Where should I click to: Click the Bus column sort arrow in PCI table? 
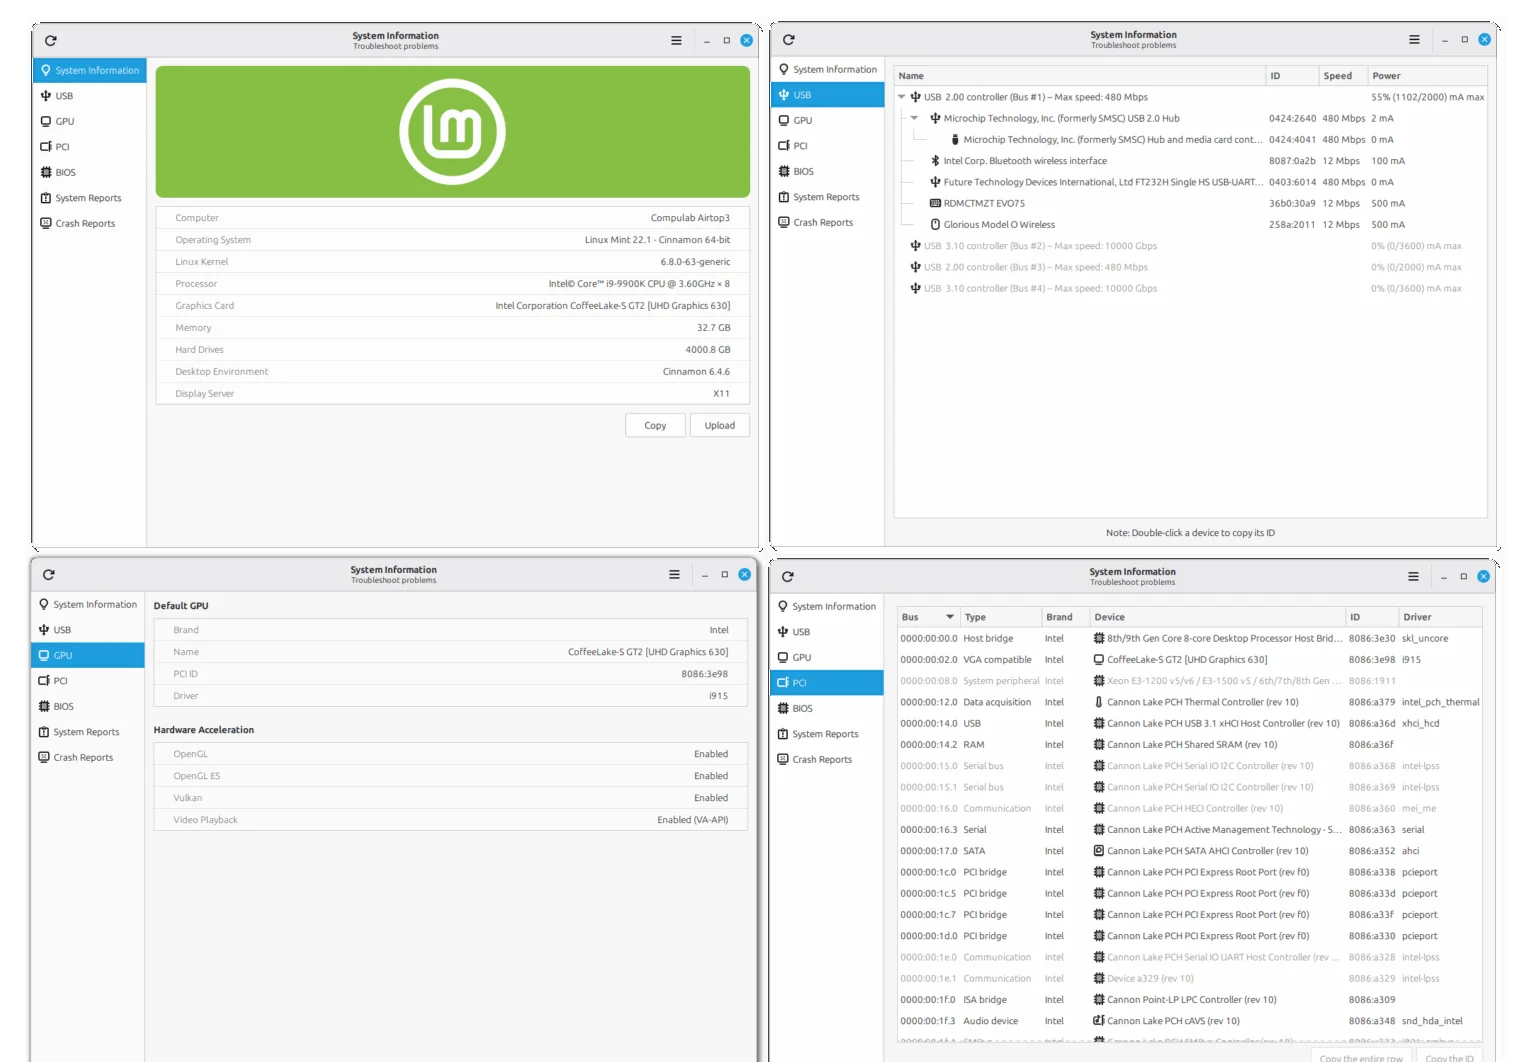949,617
